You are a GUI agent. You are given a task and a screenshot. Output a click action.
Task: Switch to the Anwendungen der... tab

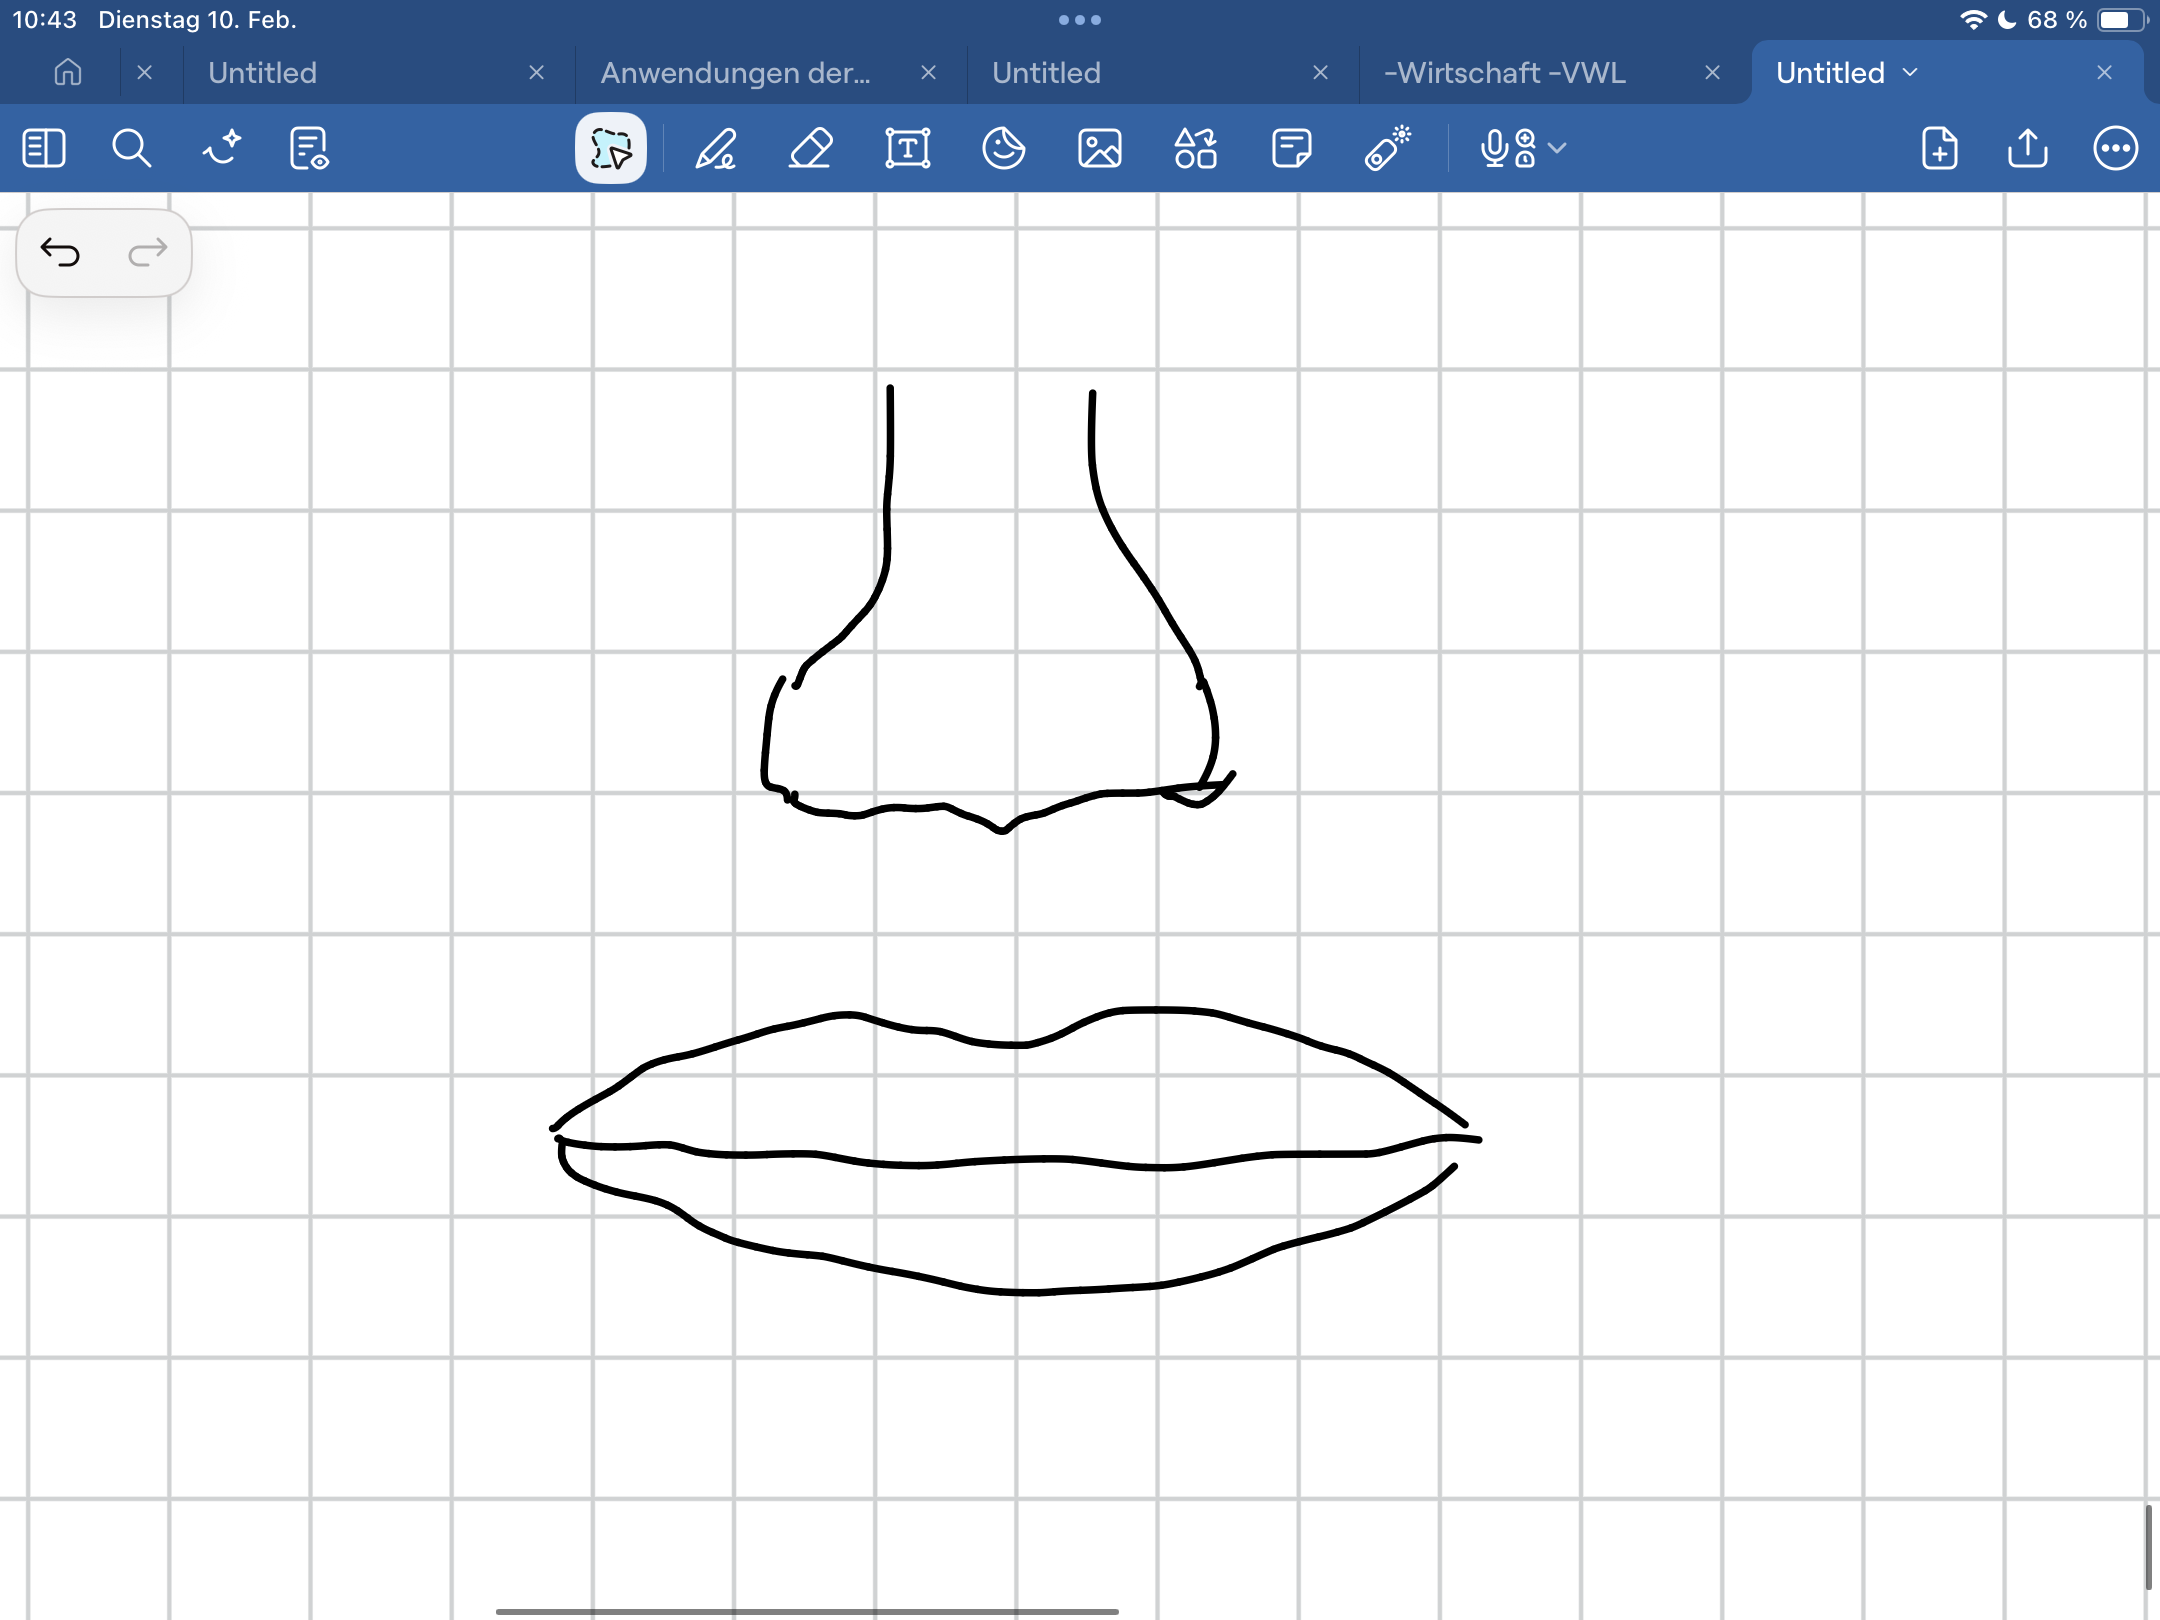[x=736, y=73]
